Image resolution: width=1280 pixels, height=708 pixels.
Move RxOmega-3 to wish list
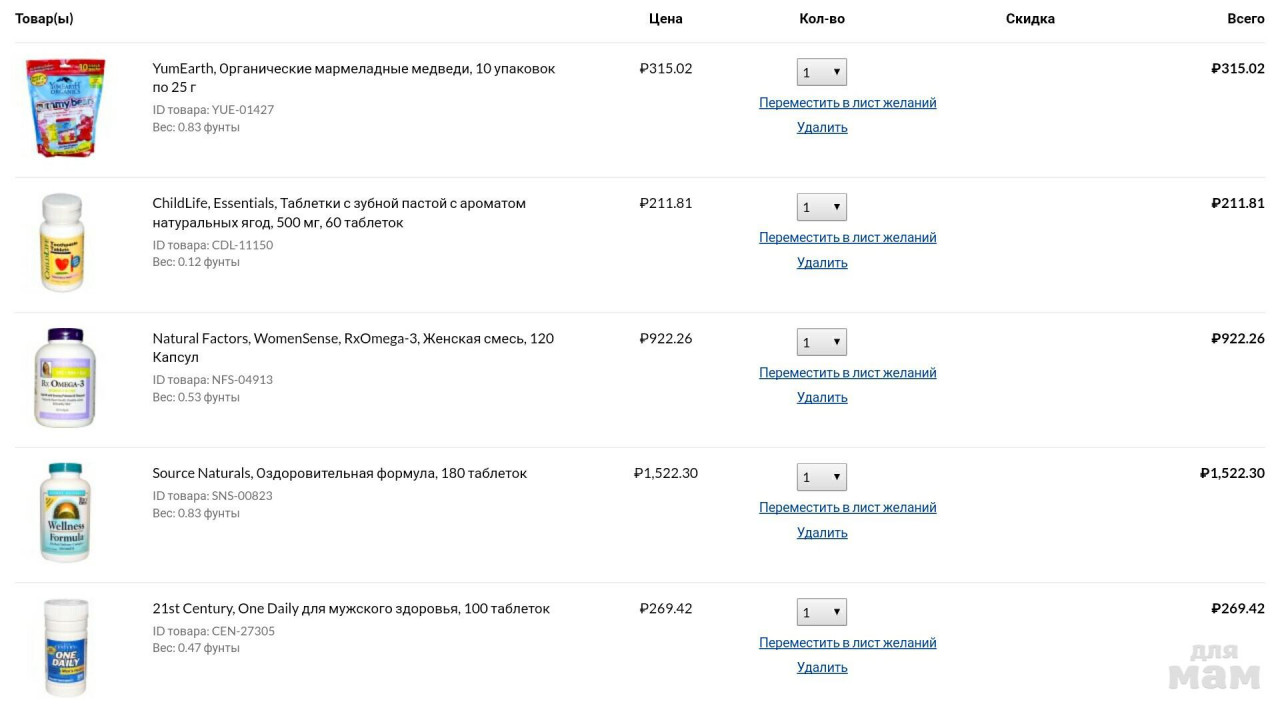pos(847,373)
